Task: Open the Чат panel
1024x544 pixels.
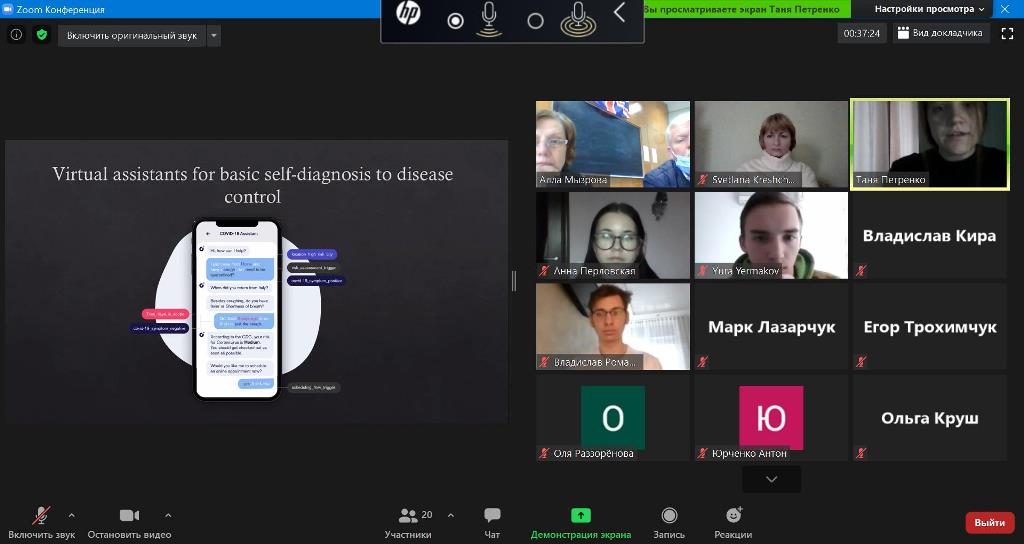Action: (492, 522)
